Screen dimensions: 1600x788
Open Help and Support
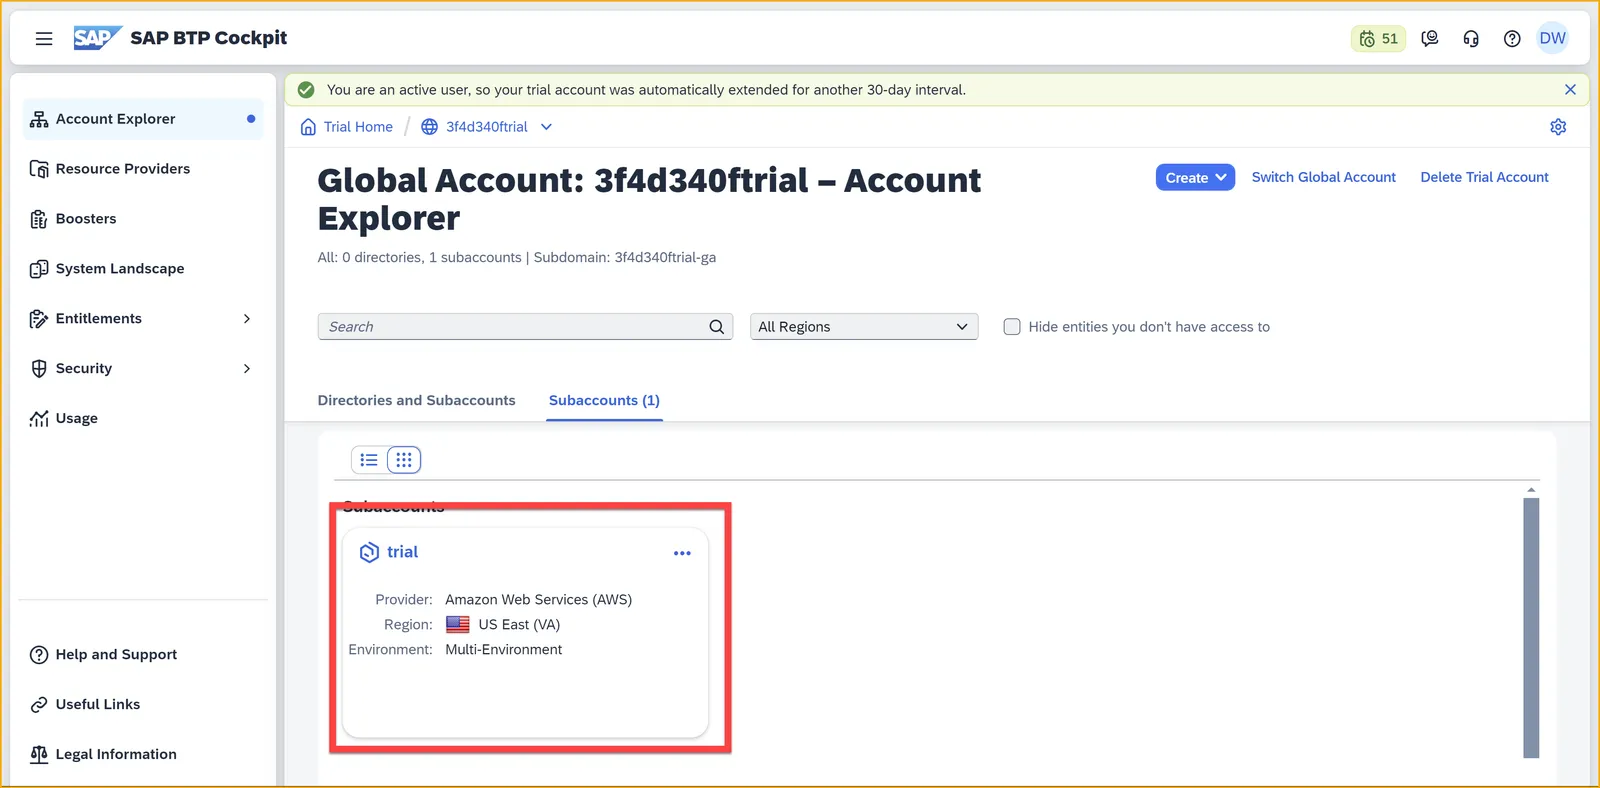click(143, 655)
